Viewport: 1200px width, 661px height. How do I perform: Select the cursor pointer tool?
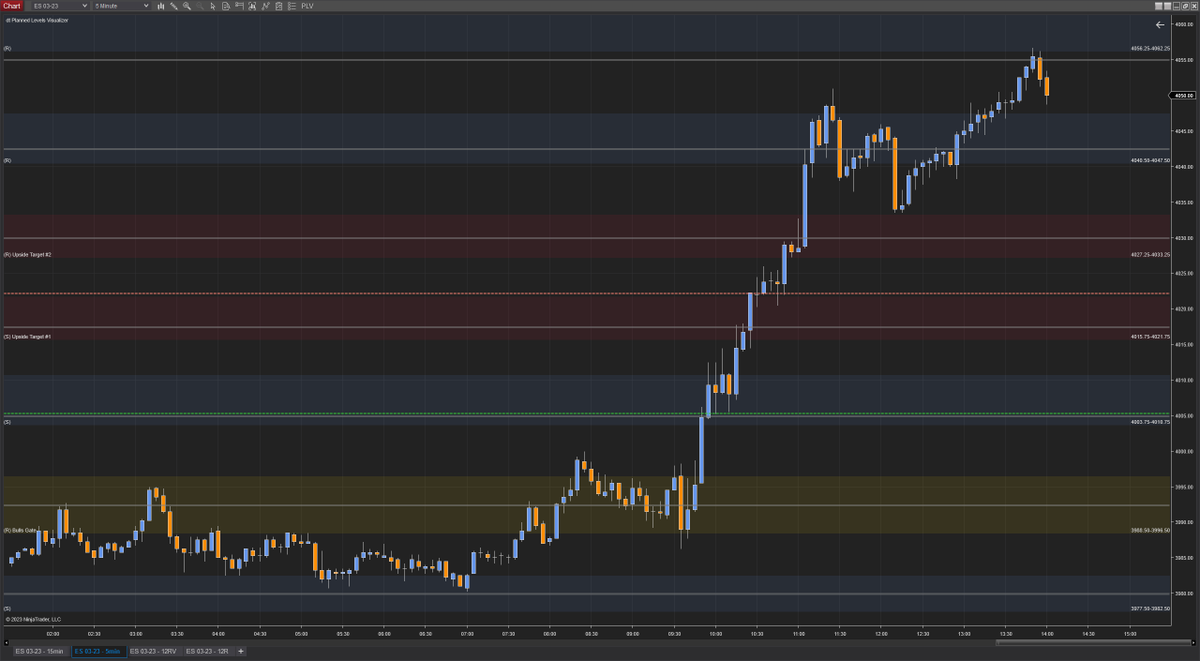pos(213,6)
